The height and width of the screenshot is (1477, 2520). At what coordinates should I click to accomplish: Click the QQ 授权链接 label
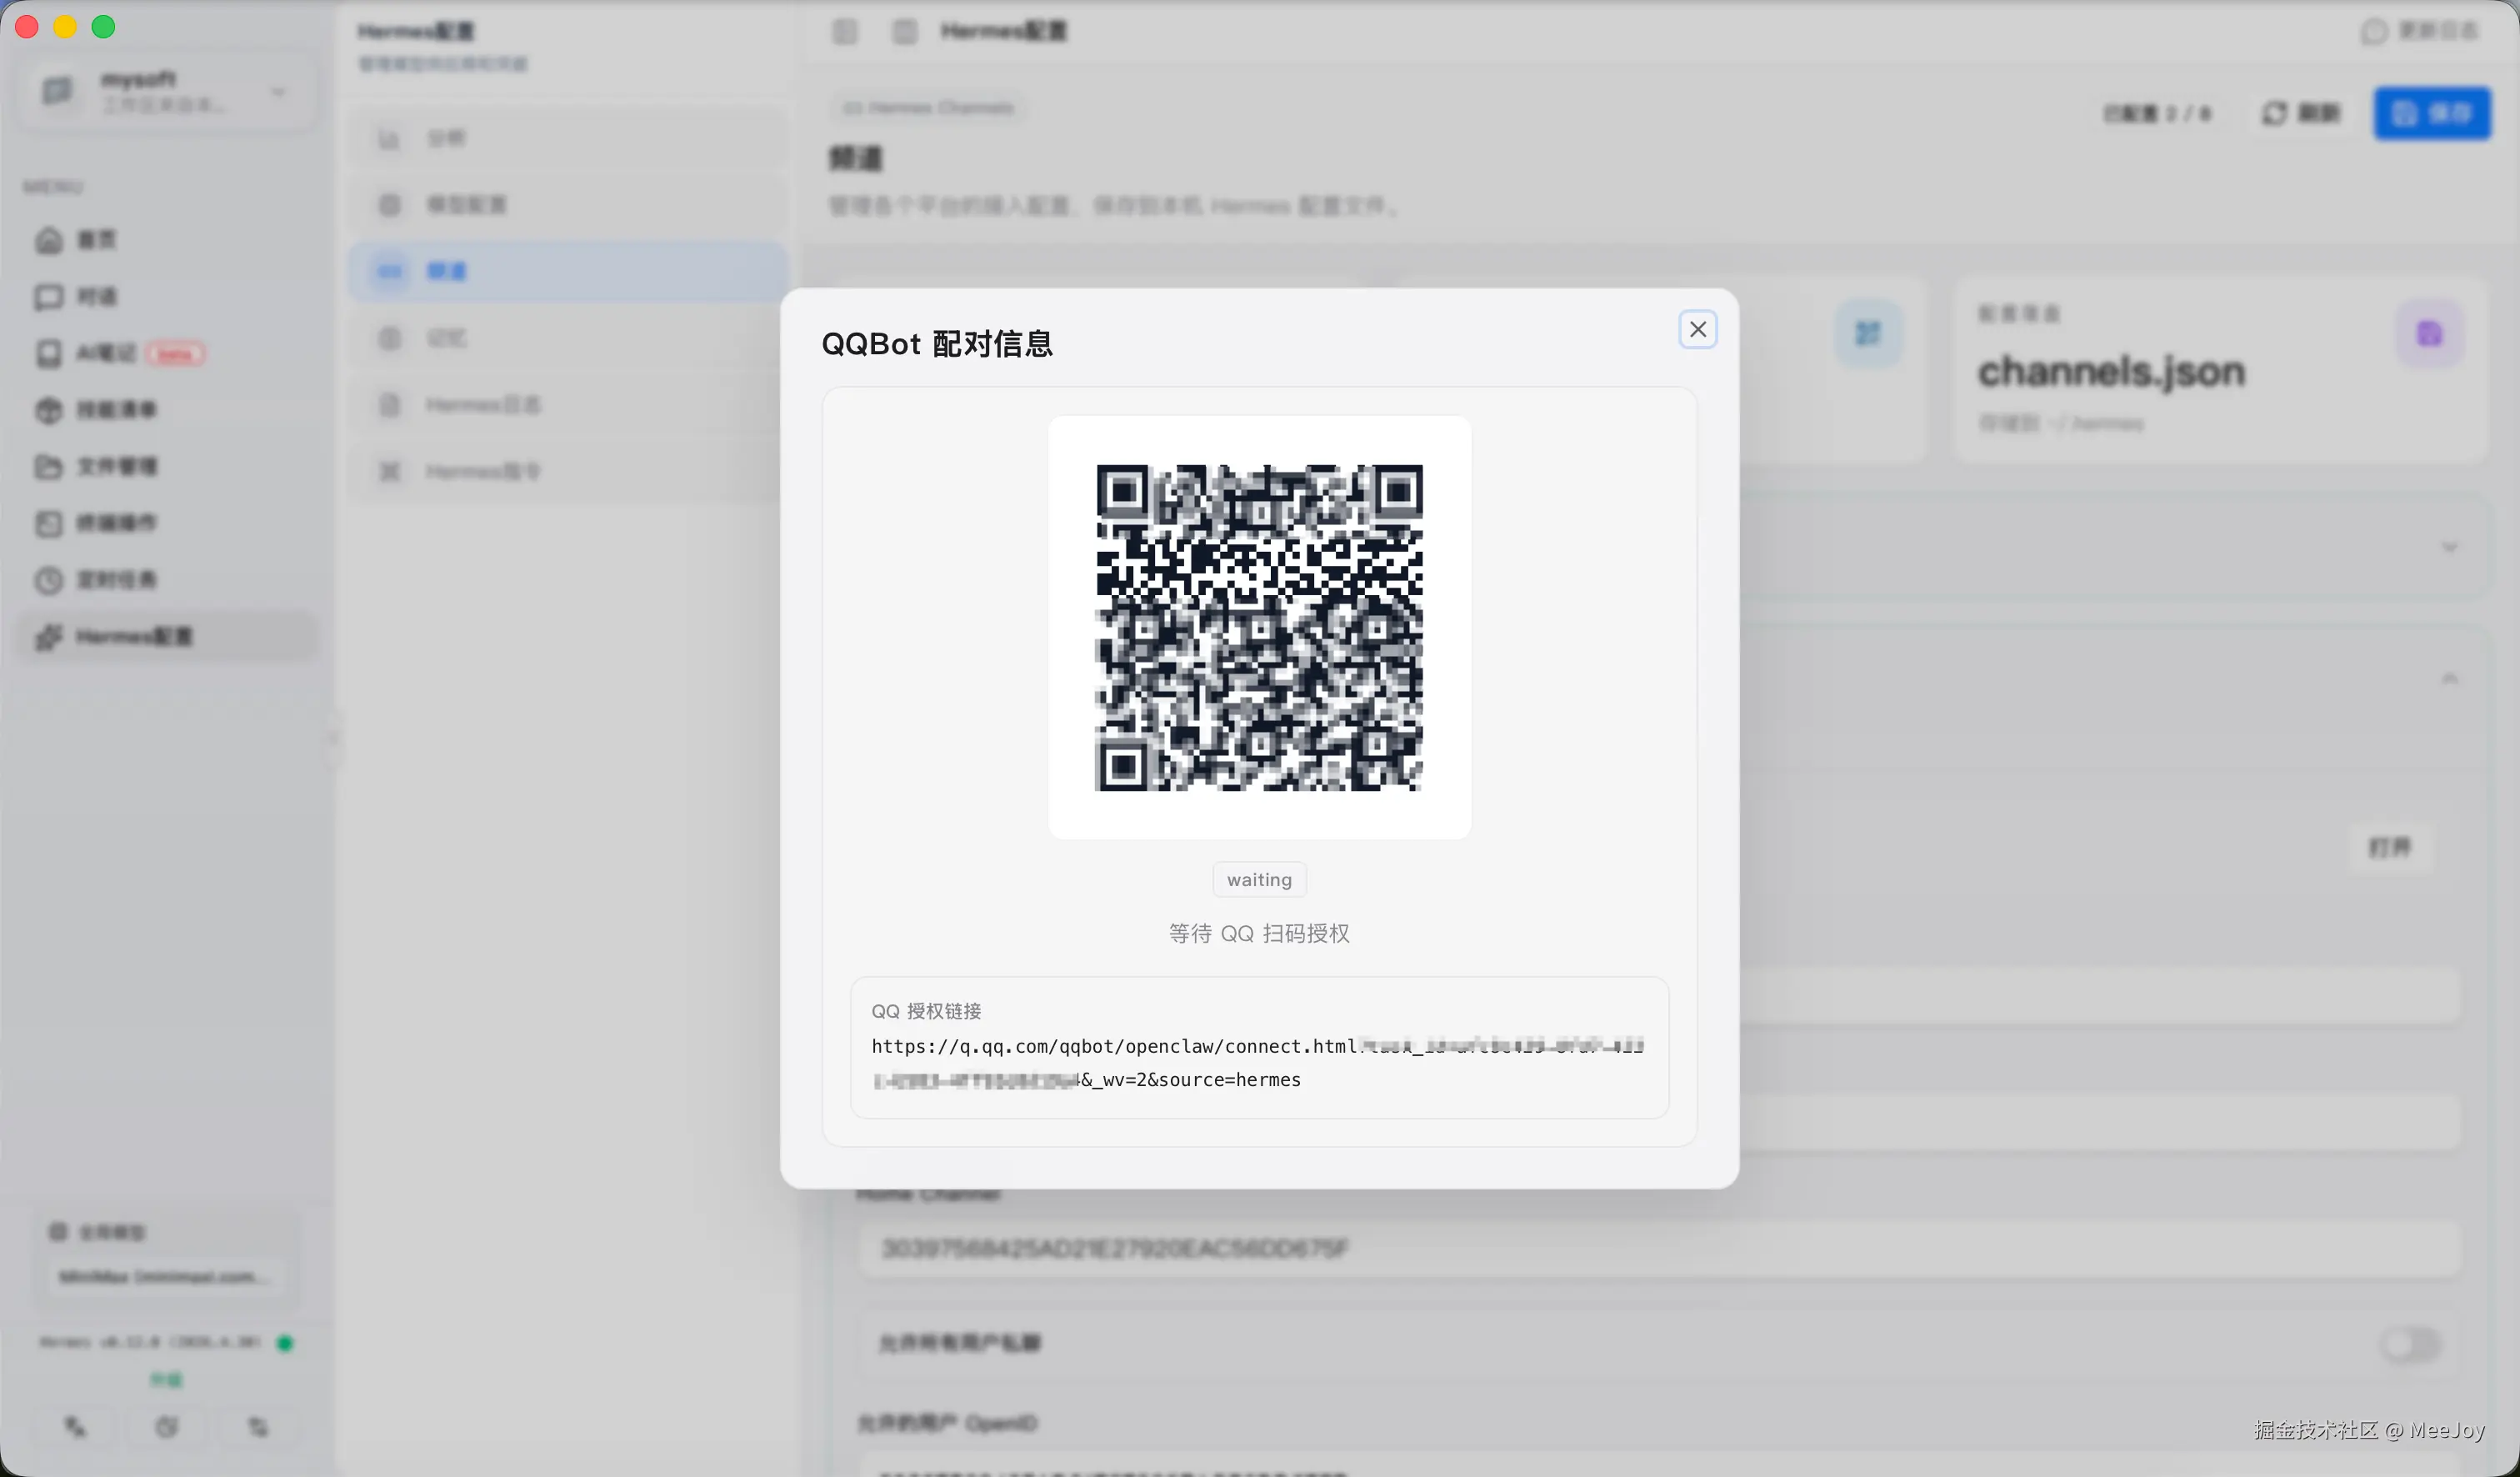(926, 1011)
